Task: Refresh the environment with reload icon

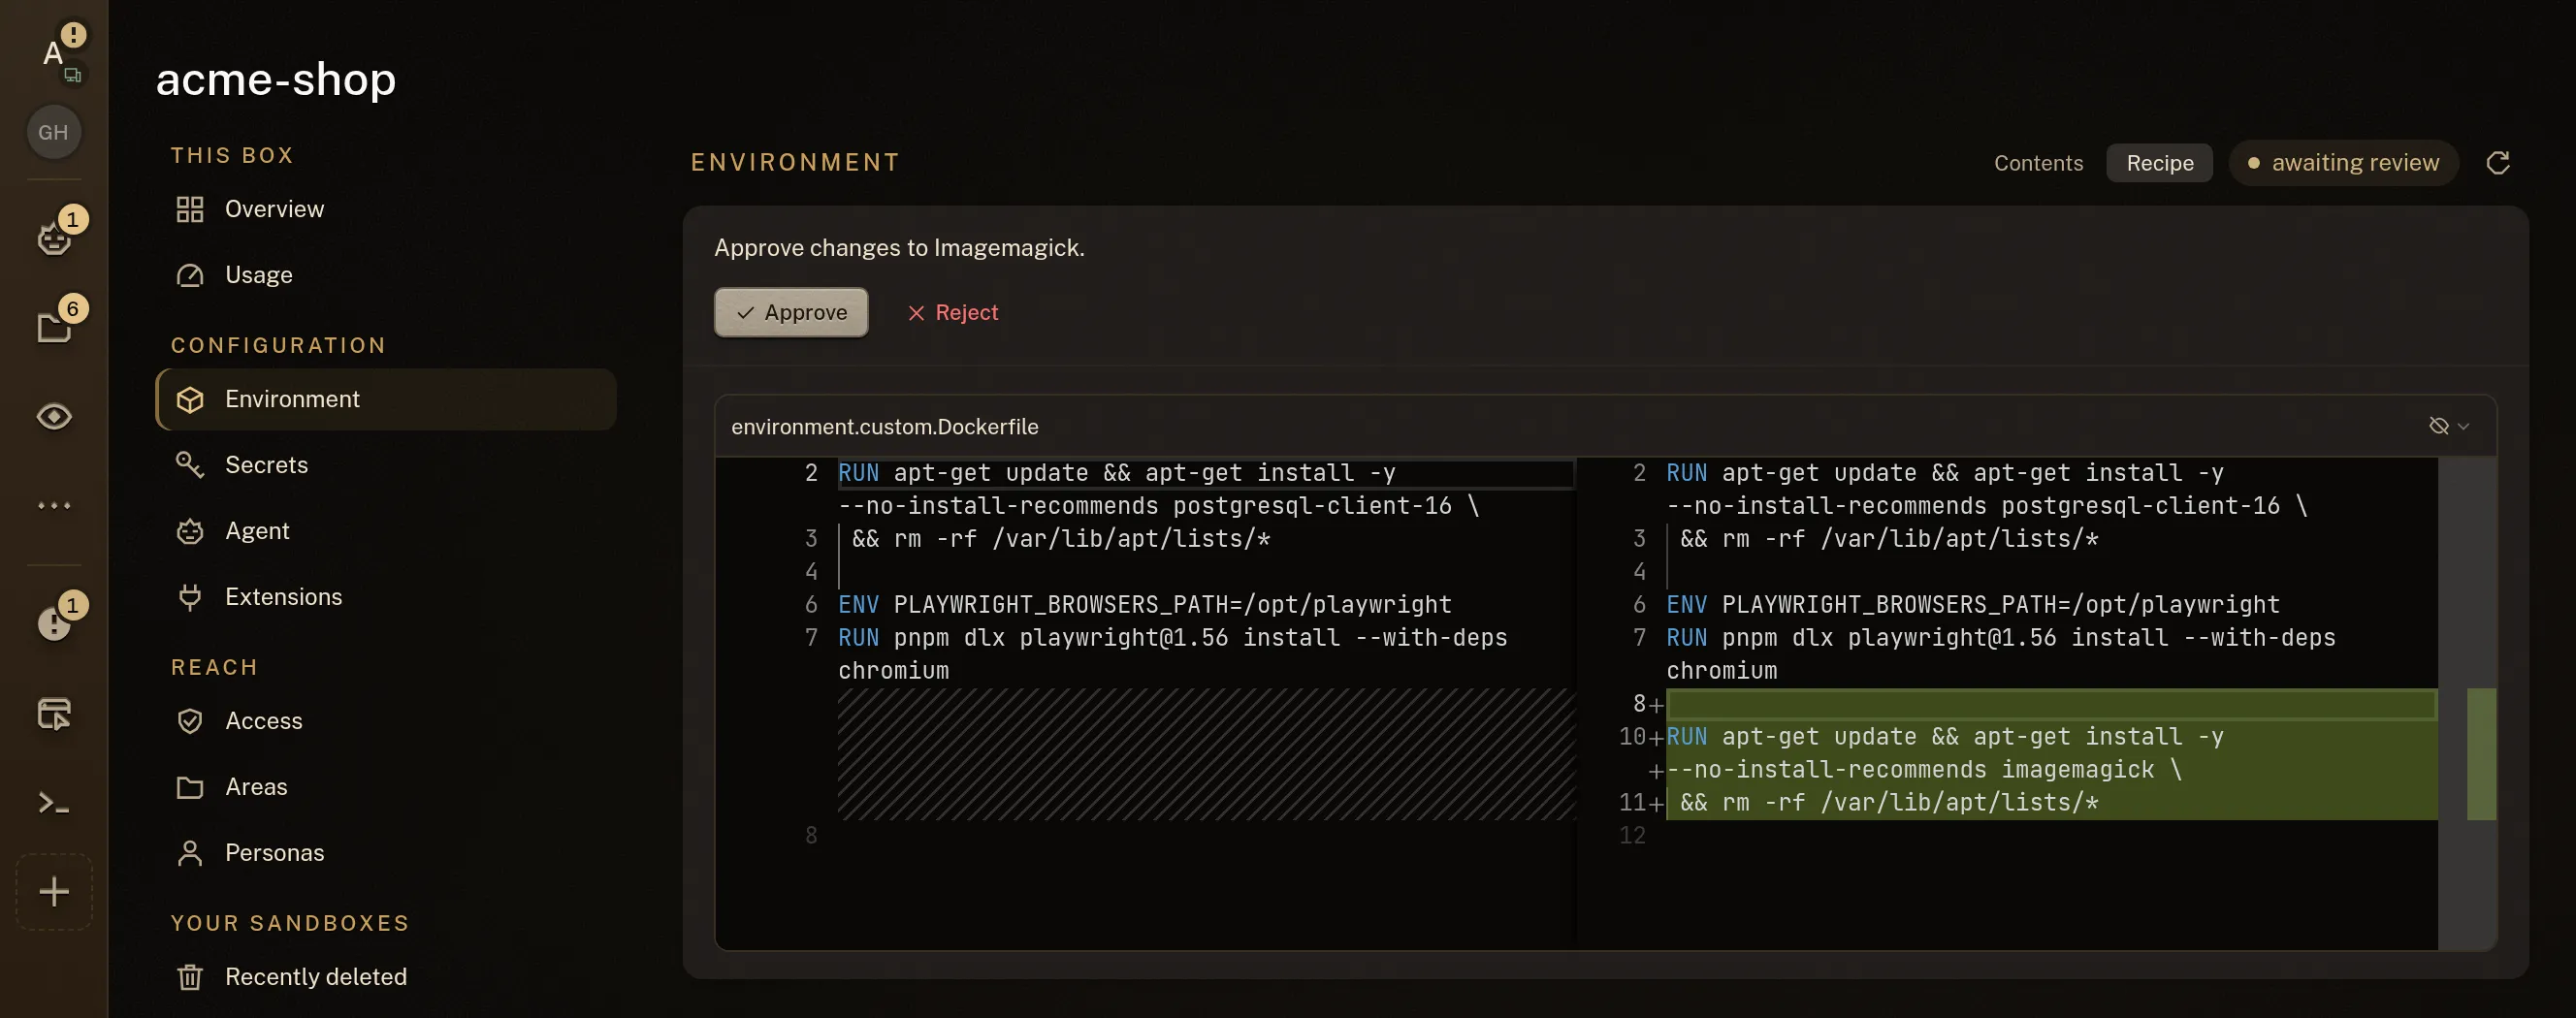Action: (2497, 163)
